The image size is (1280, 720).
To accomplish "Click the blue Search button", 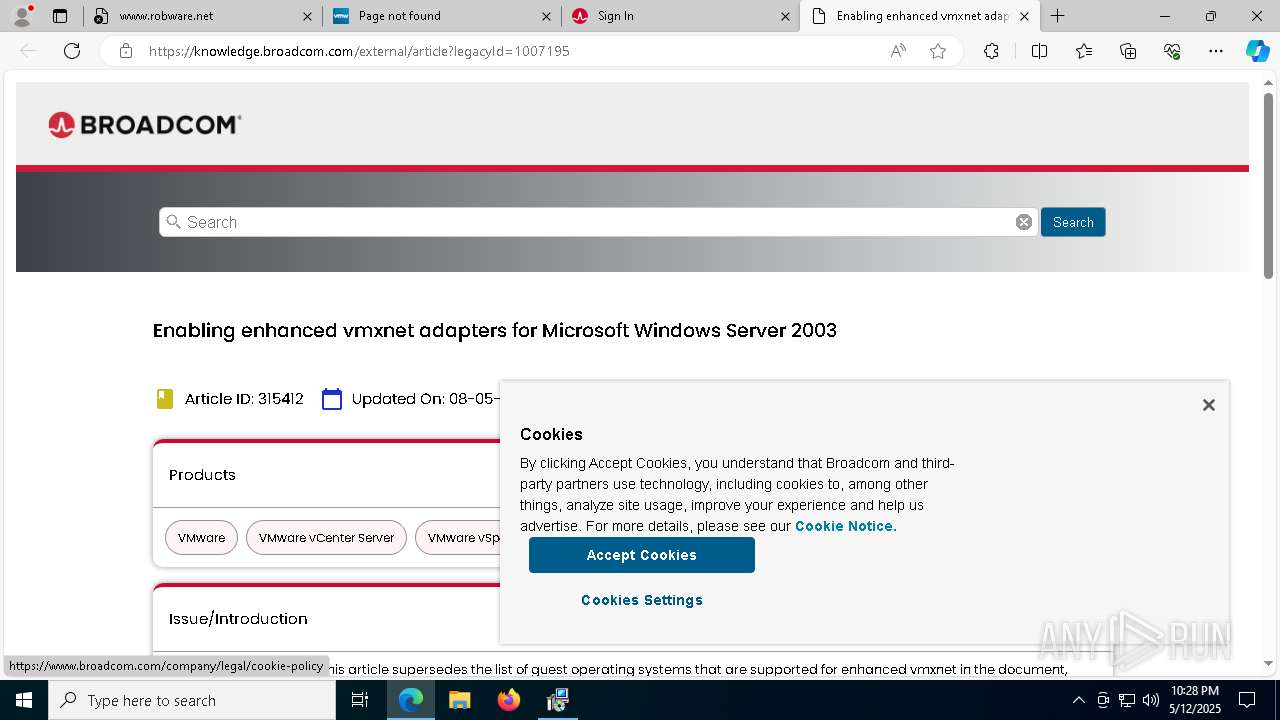I will 1073,222.
